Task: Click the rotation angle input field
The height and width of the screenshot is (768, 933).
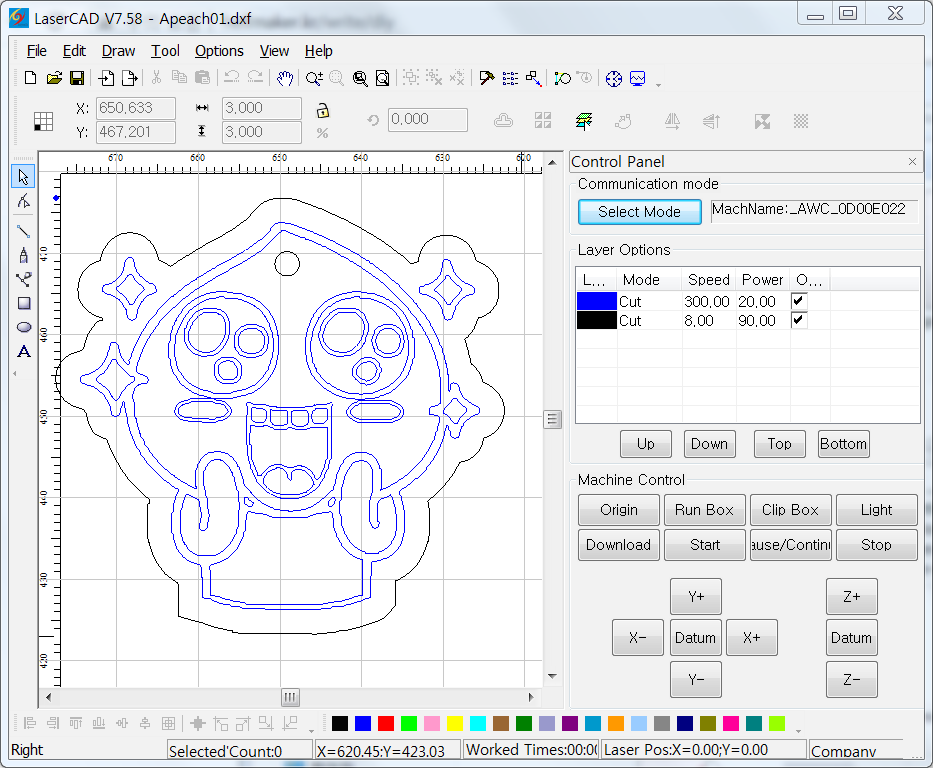Action: coord(428,120)
